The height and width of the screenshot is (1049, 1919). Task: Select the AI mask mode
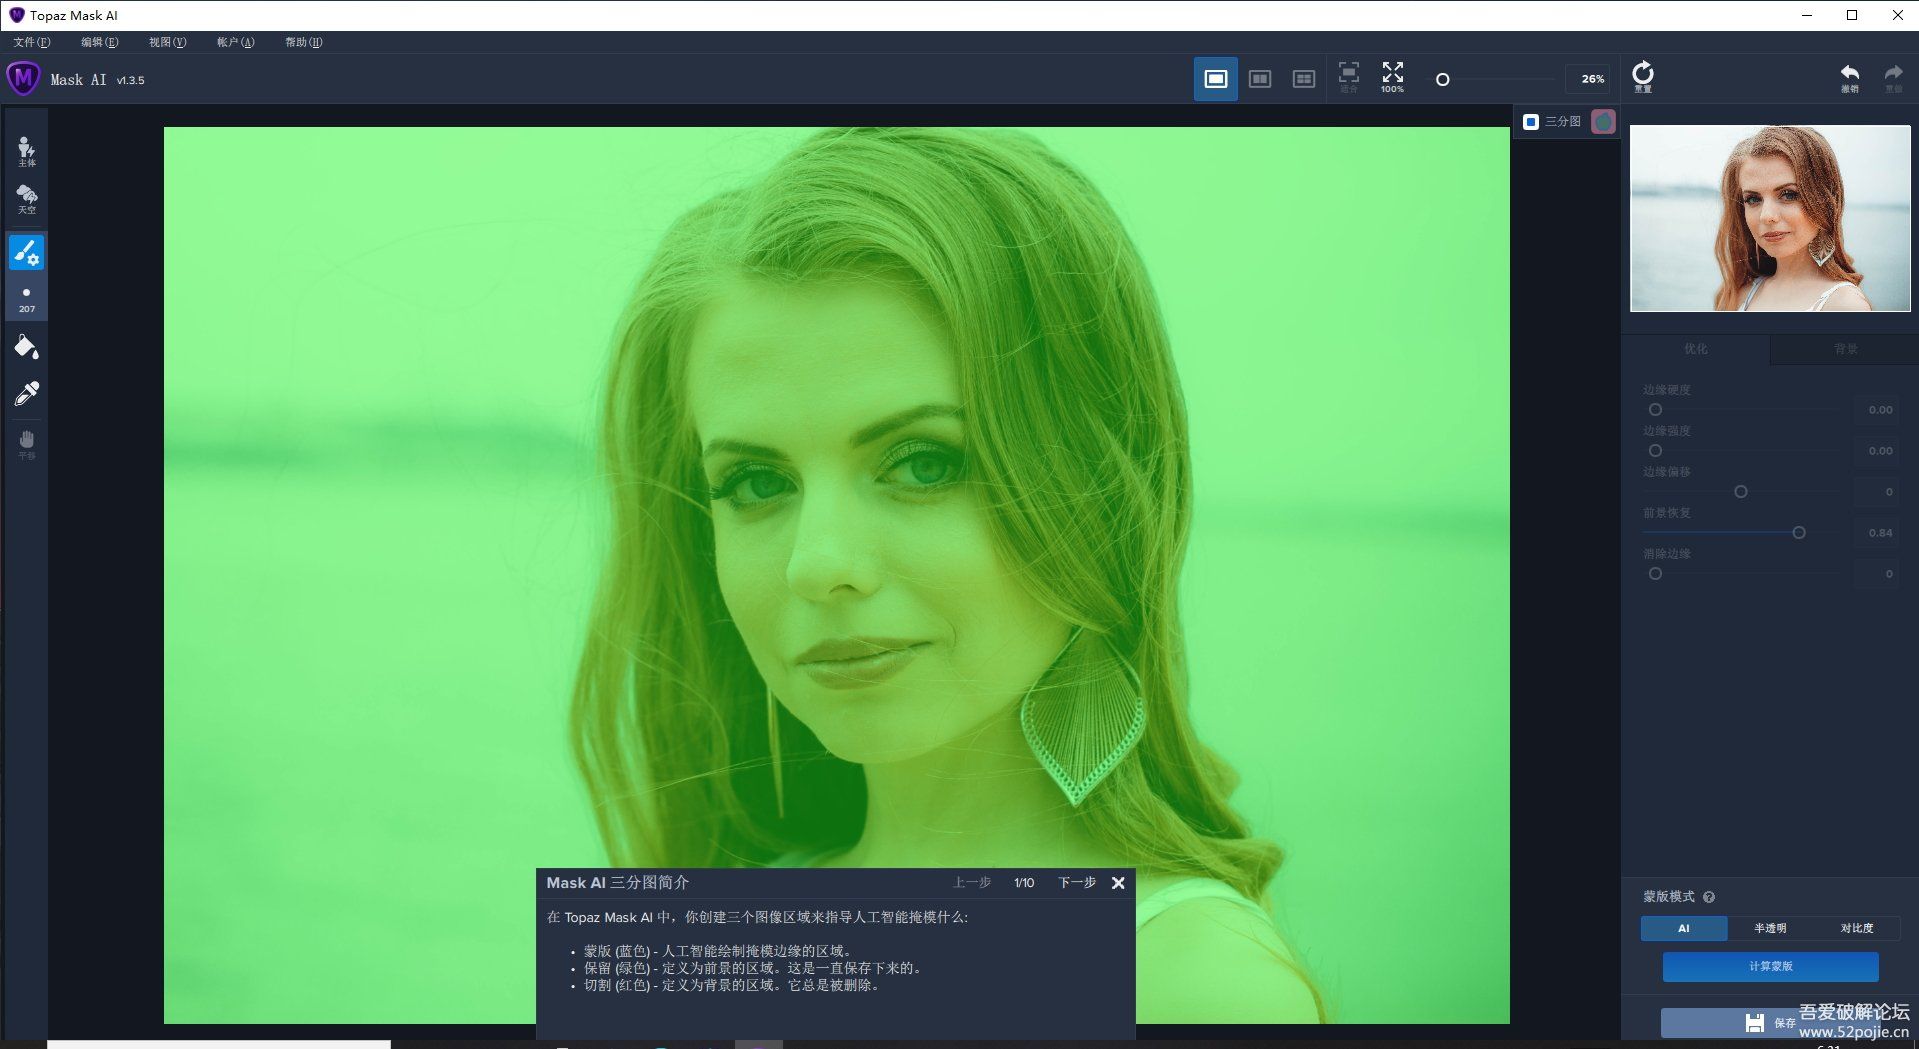[x=1683, y=928]
